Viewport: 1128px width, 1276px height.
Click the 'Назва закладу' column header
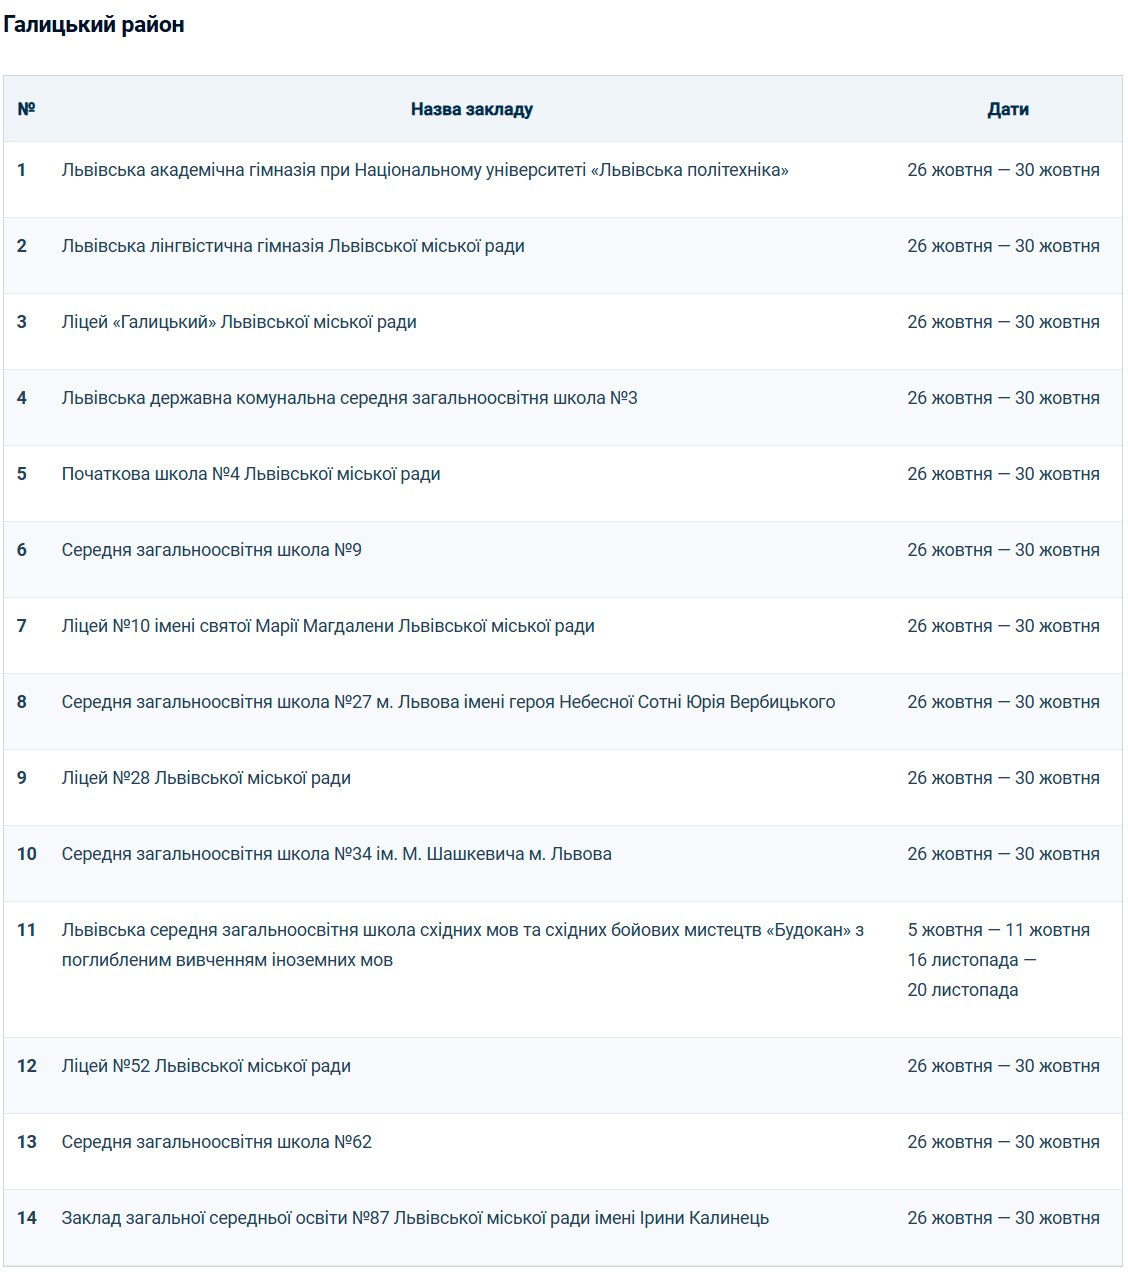[472, 109]
